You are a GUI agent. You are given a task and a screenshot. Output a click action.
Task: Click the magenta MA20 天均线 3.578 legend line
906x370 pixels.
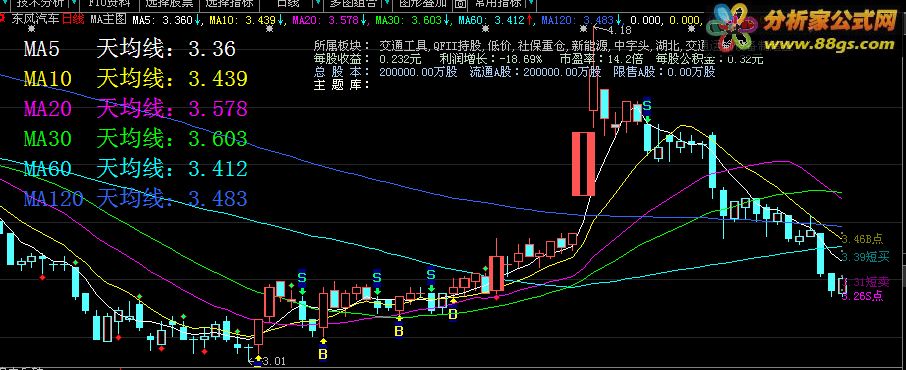[x=135, y=109]
